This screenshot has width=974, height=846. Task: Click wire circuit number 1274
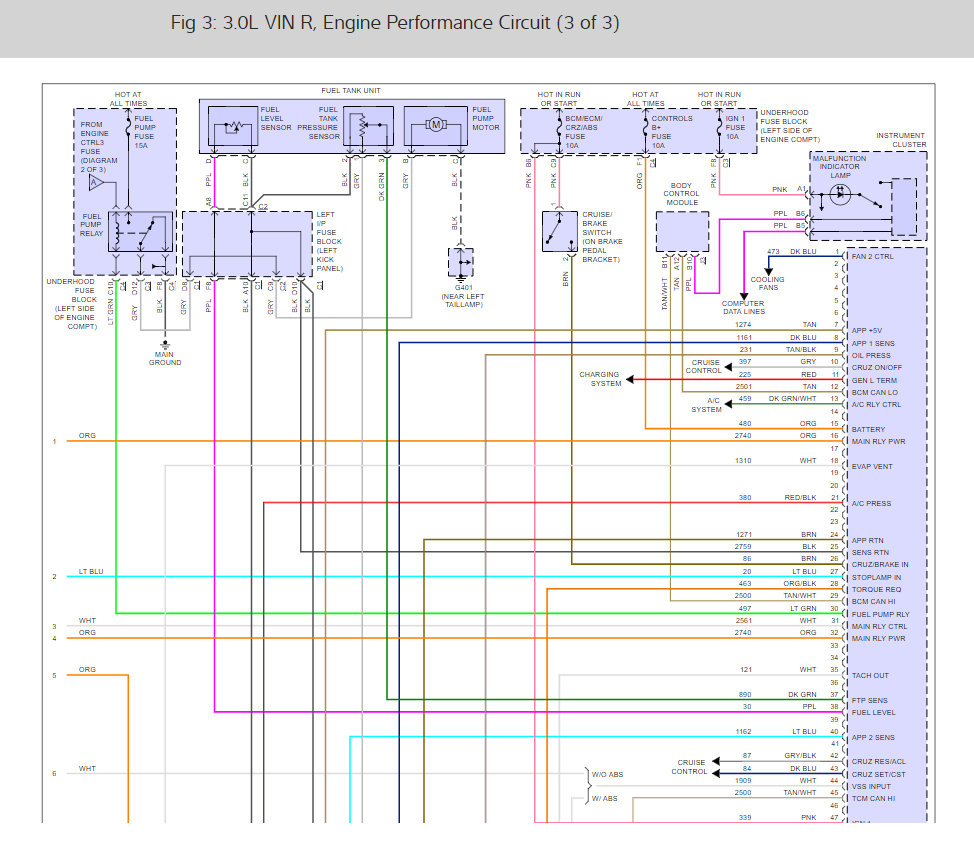[743, 325]
